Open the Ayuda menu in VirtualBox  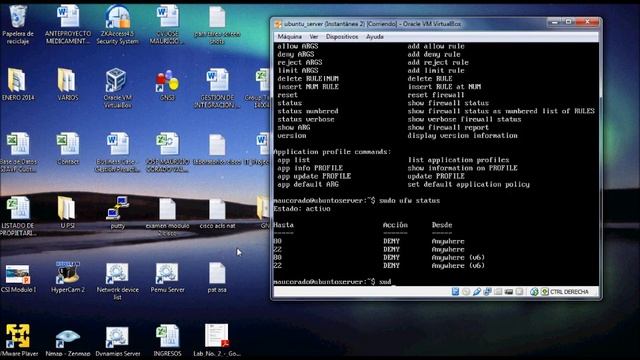click(x=374, y=37)
